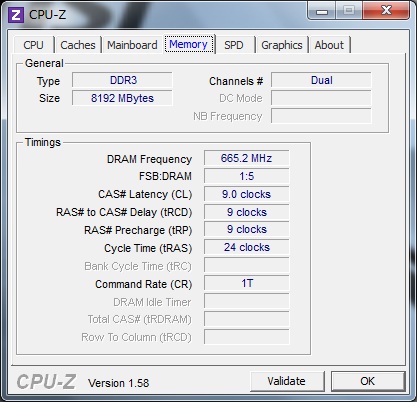Select the Mainboard tab

[132, 45]
